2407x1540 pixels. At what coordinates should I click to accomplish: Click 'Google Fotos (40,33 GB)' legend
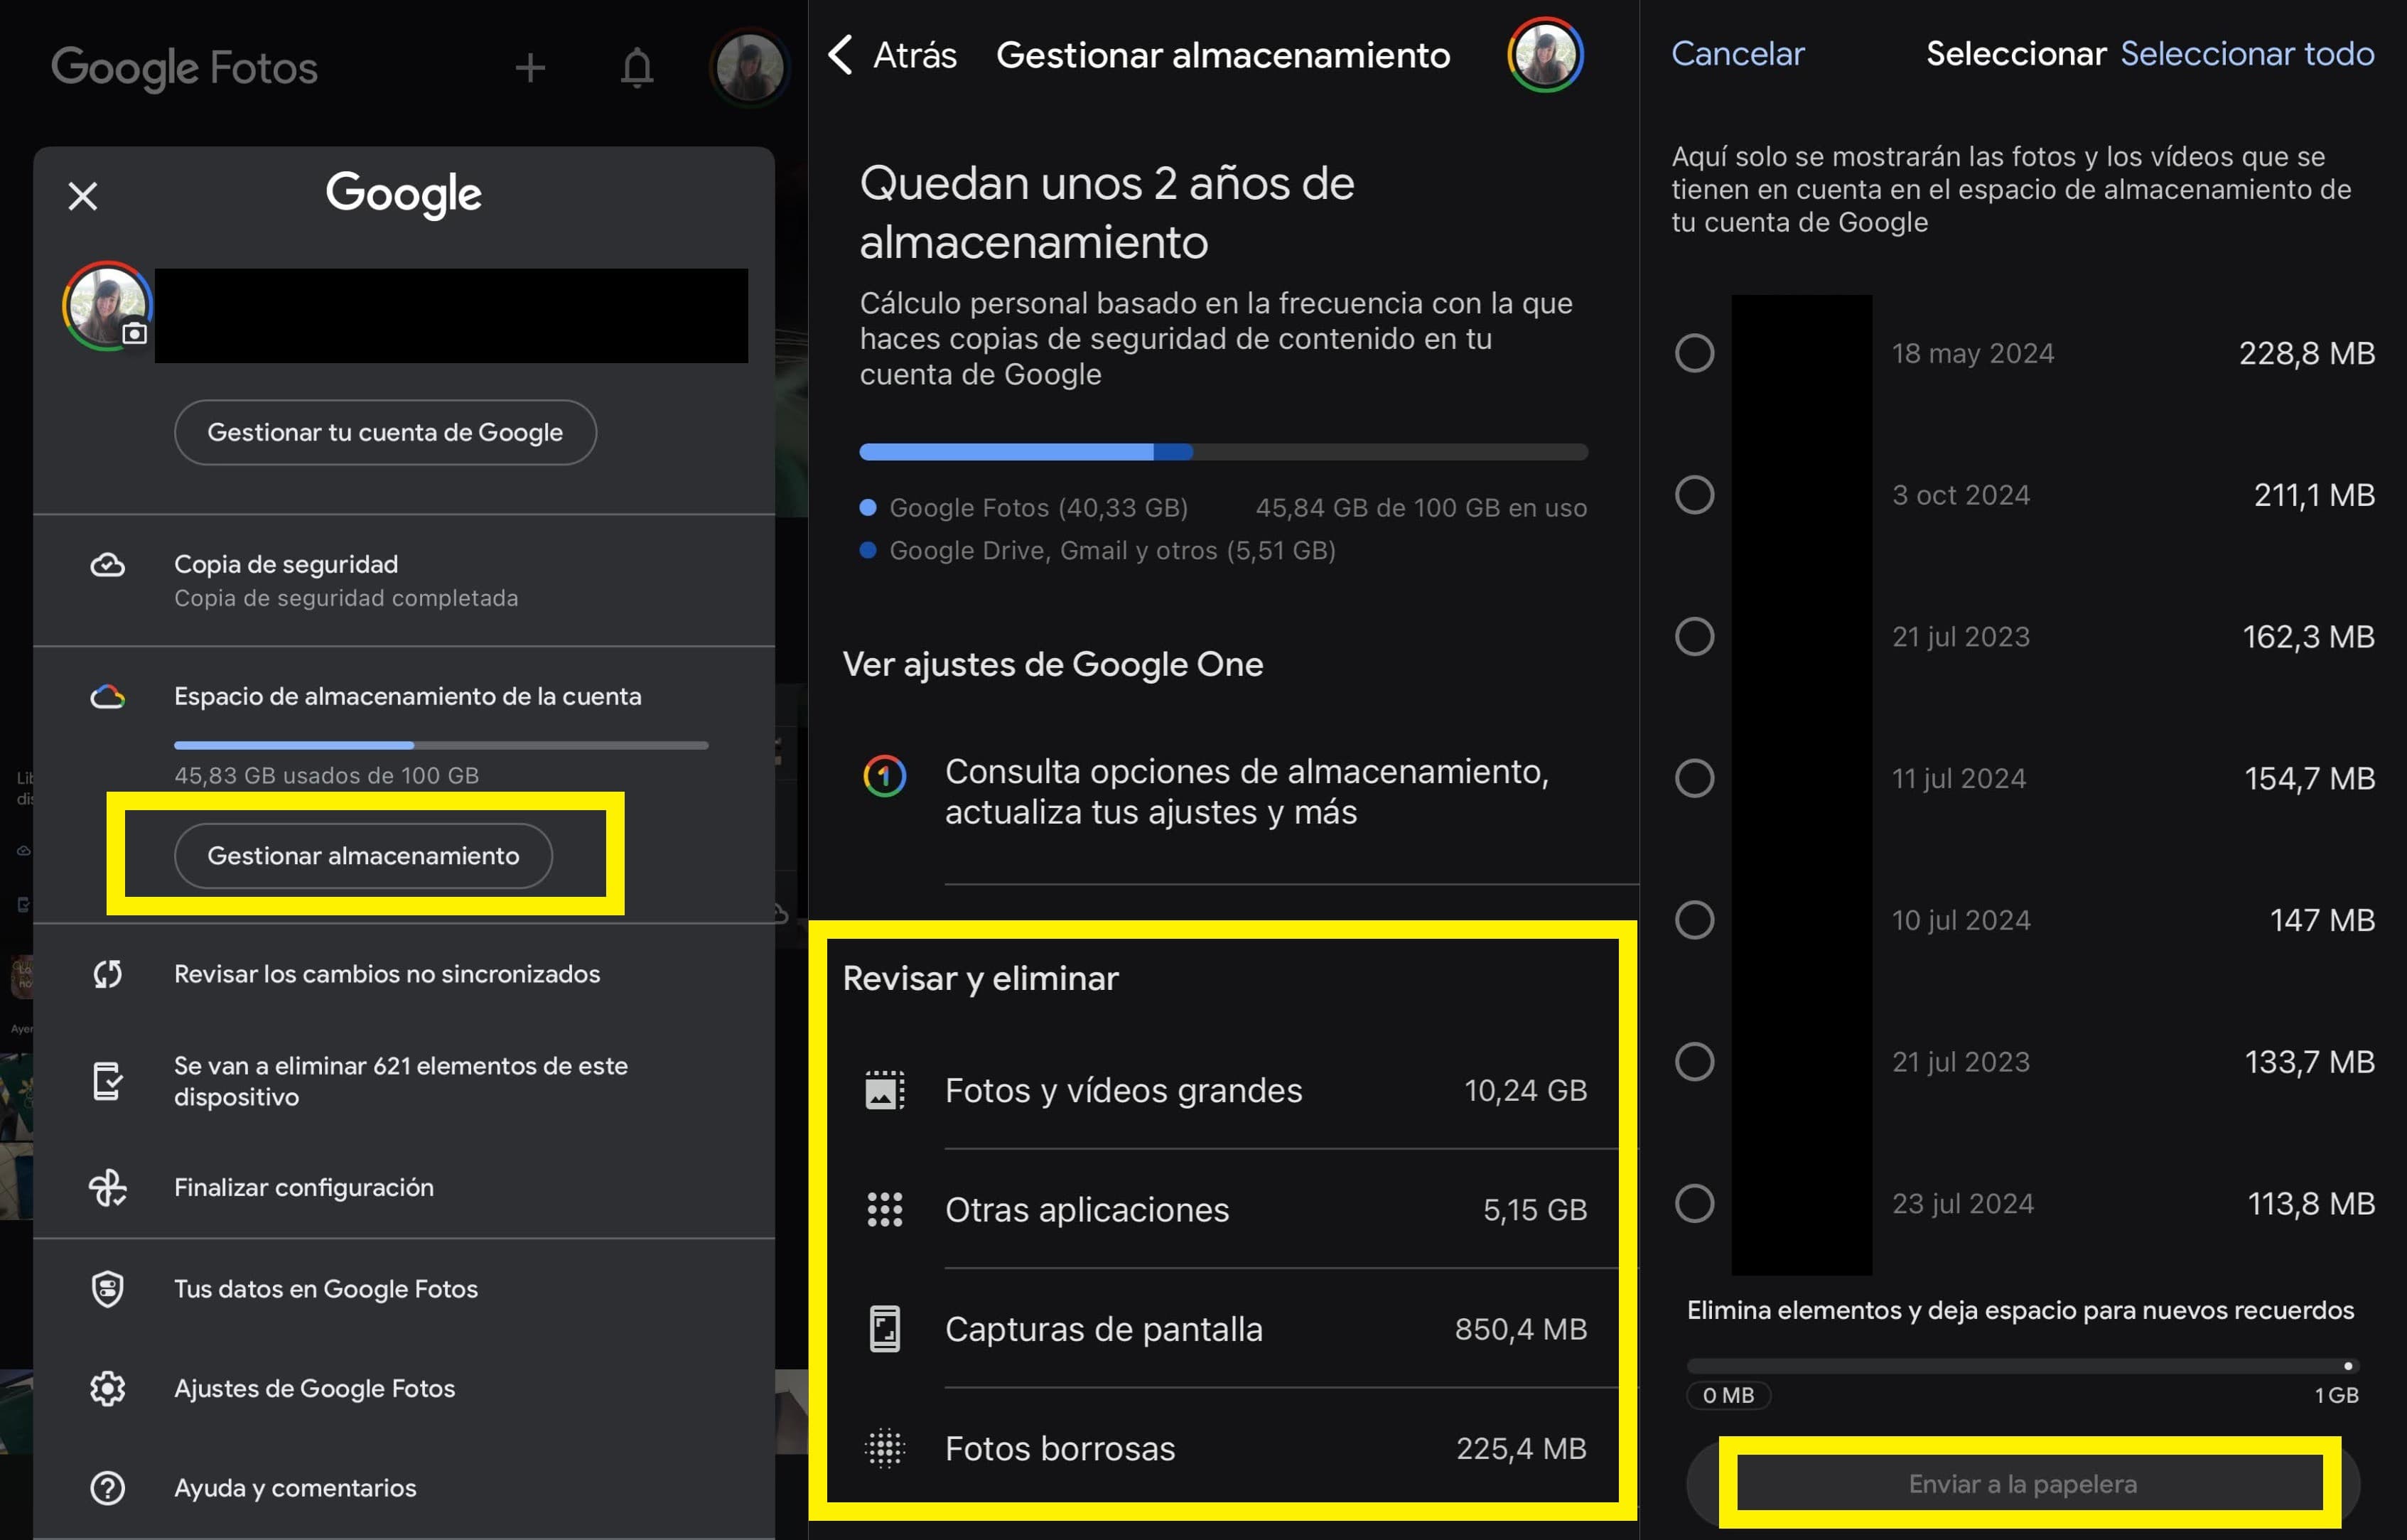pos(1038,508)
